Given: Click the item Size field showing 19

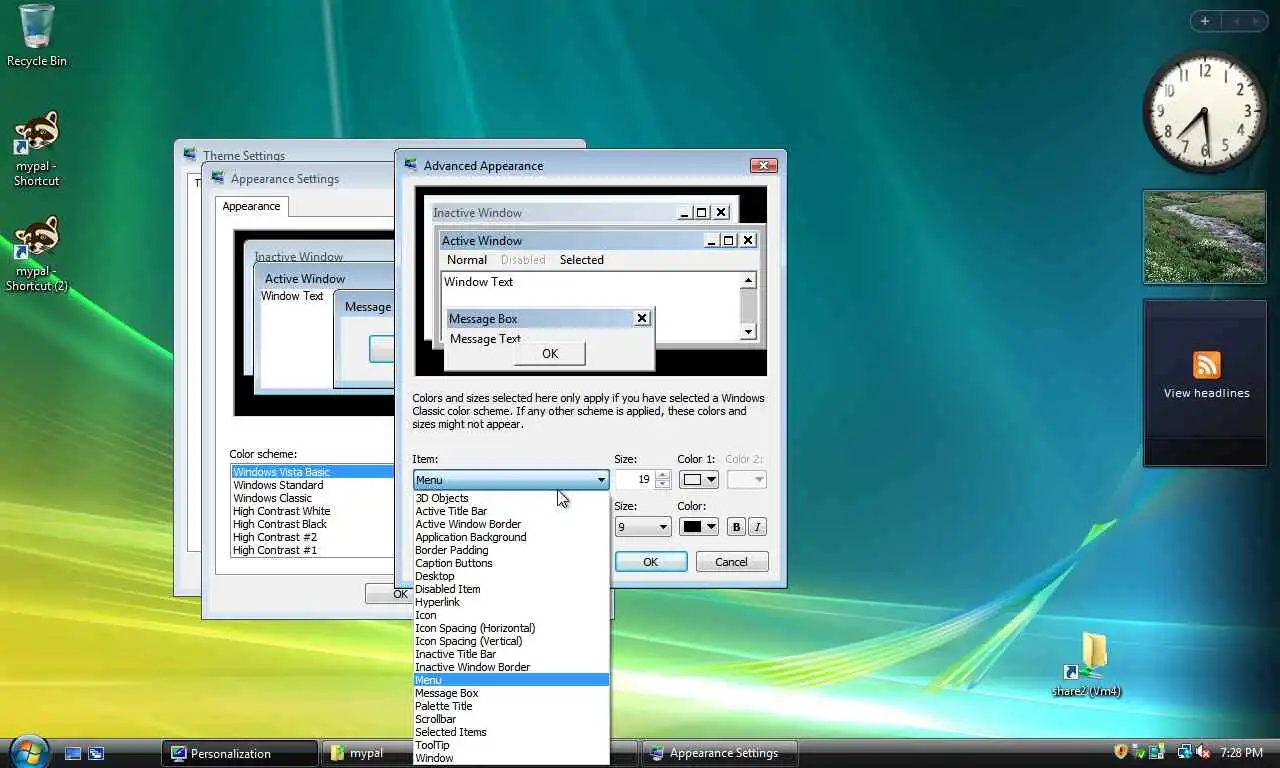Looking at the screenshot, I should (634, 480).
